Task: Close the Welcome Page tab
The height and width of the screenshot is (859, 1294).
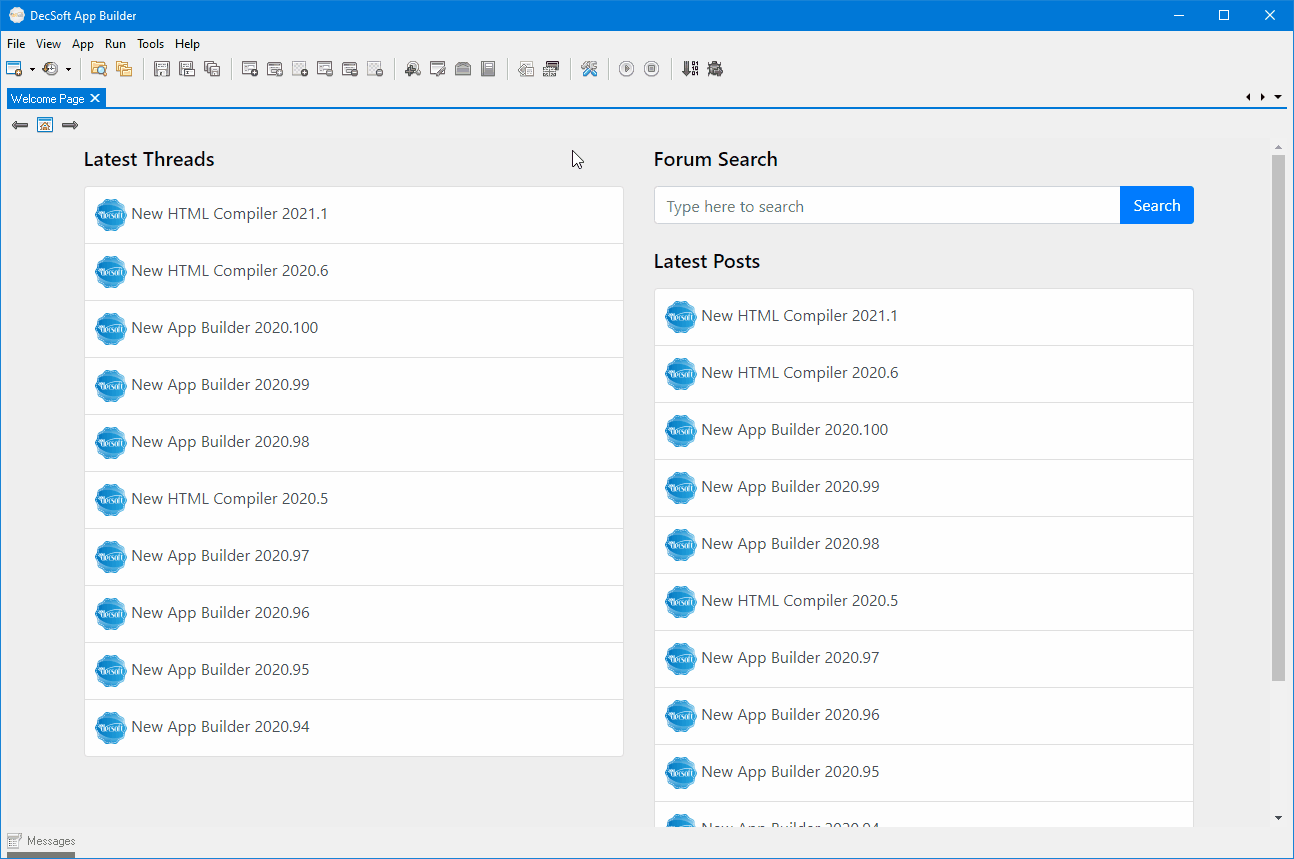Action: click(x=95, y=98)
